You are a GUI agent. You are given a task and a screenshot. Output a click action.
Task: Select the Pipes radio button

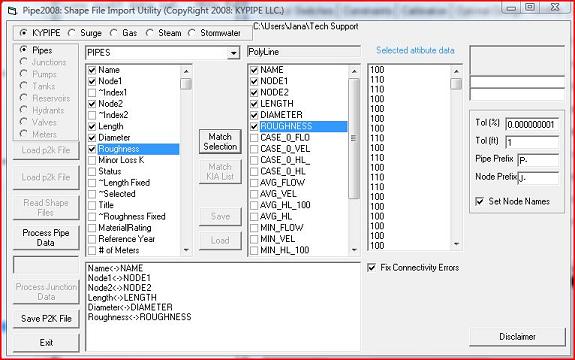[24, 49]
